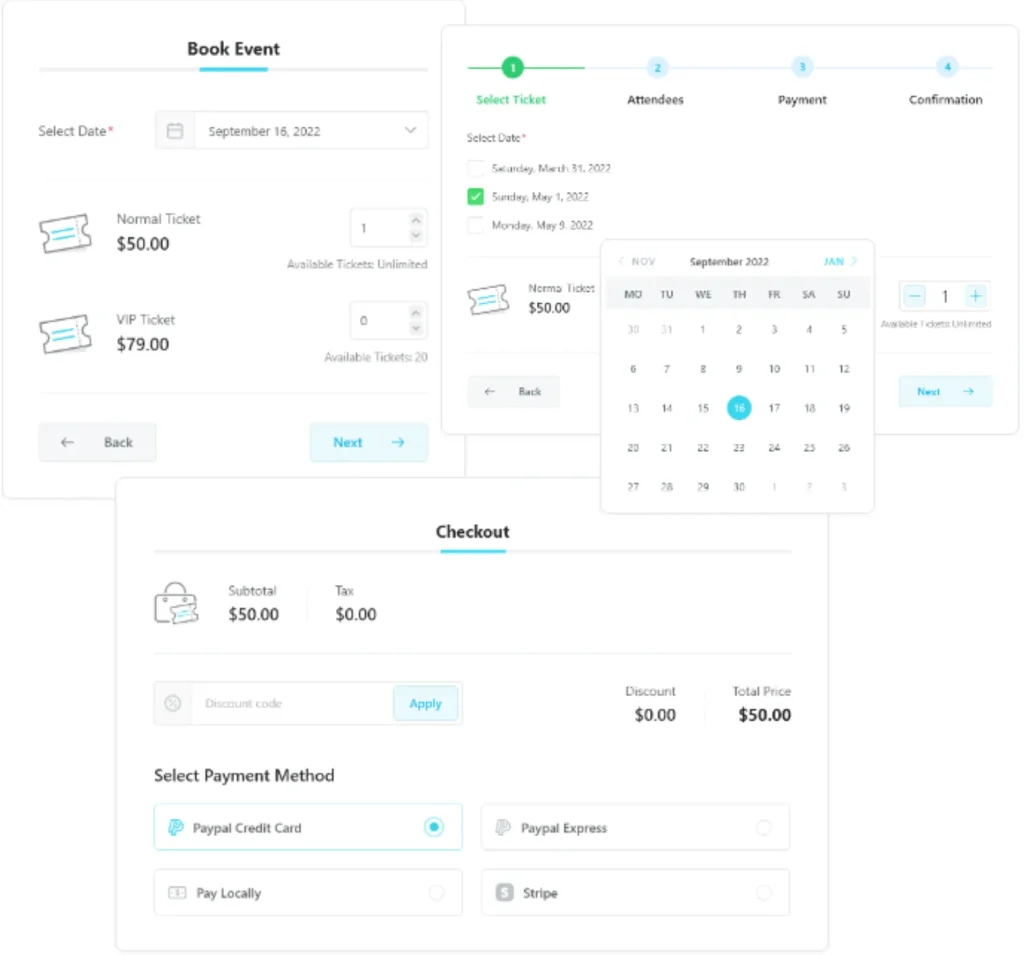Select the VIP Ticket icon

[65, 333]
